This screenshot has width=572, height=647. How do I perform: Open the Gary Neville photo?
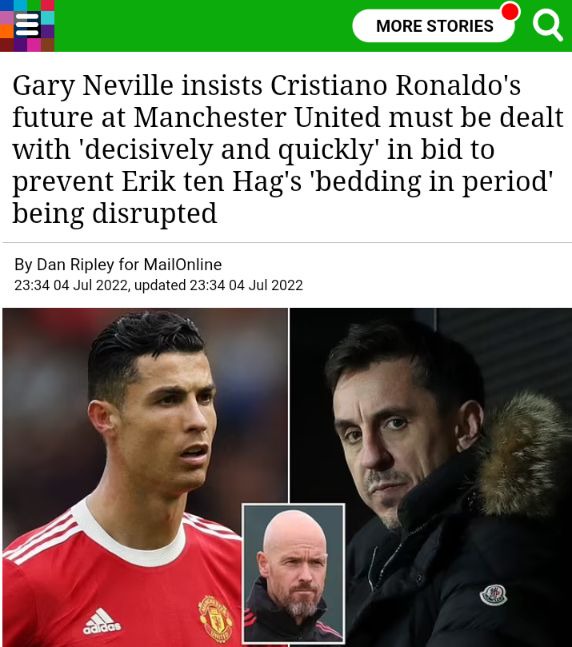tap(431, 477)
